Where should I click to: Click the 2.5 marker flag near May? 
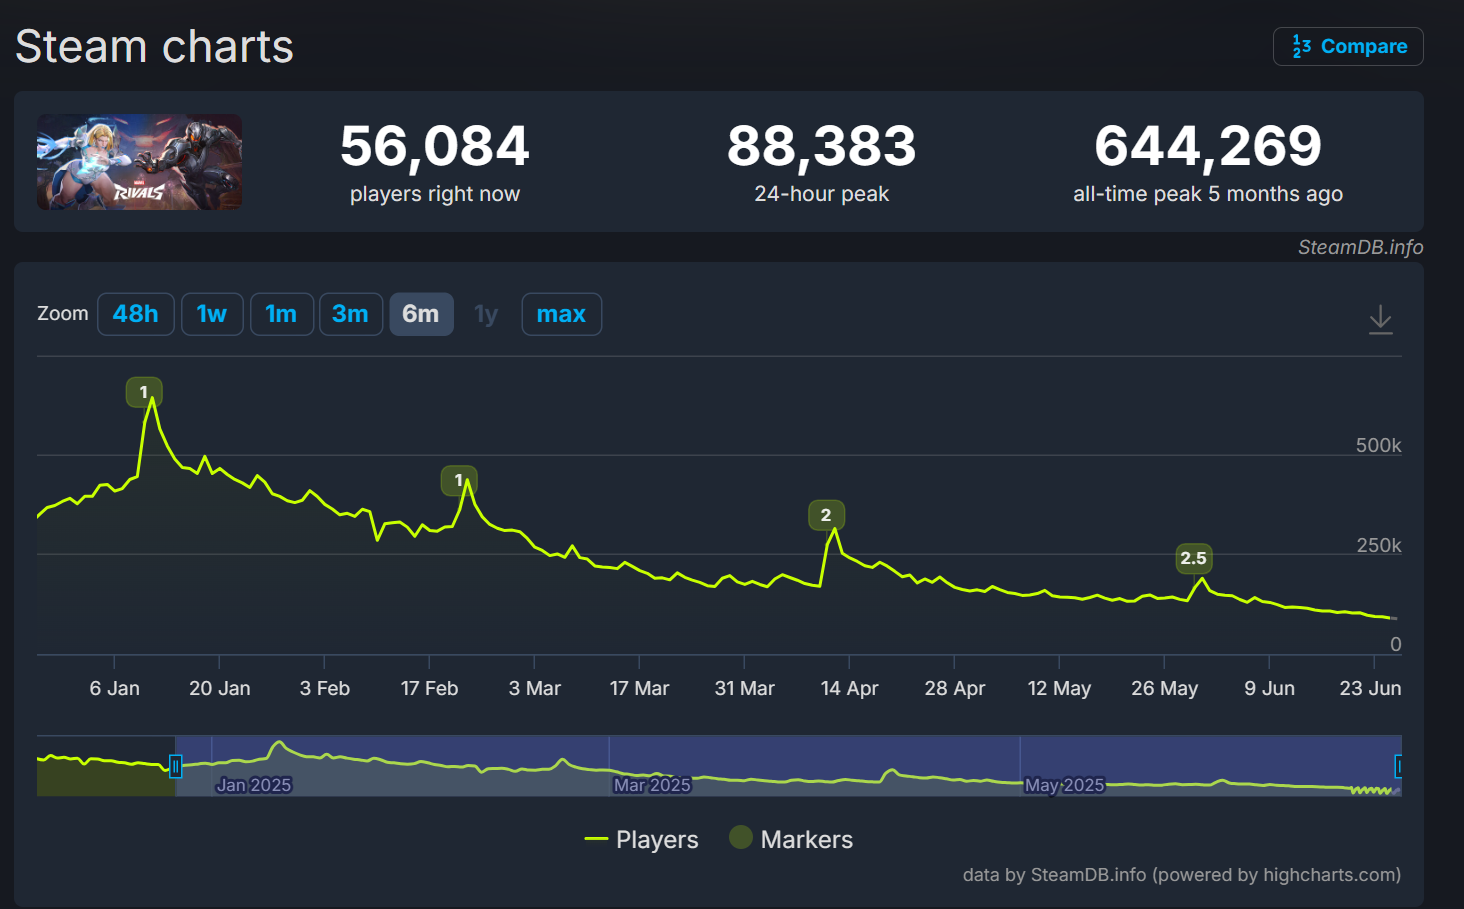tap(1193, 558)
